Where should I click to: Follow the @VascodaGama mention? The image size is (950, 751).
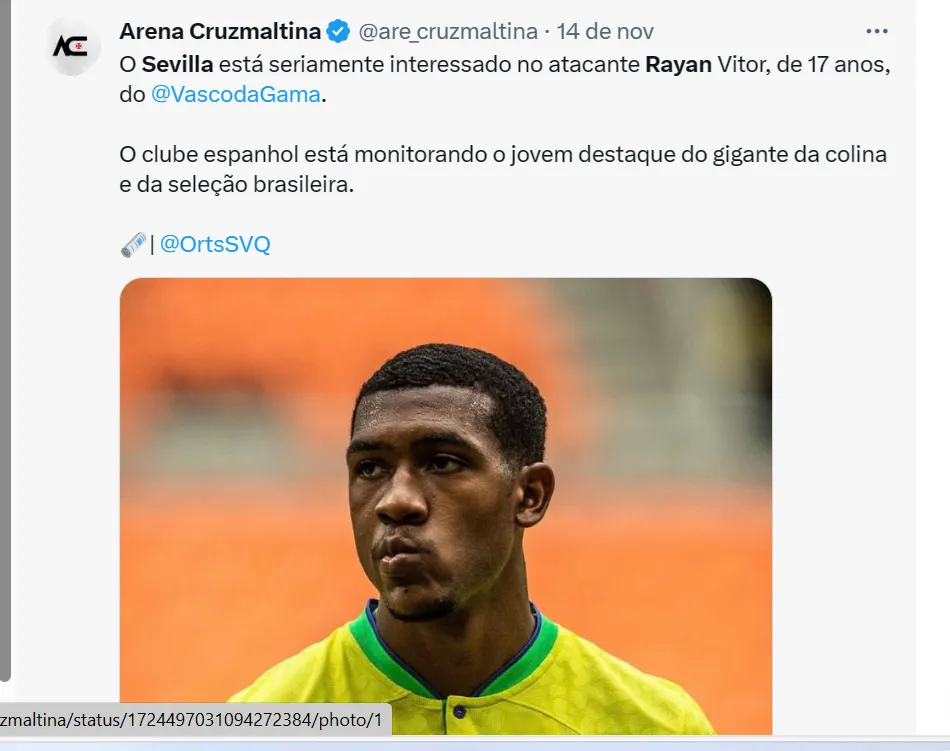click(x=236, y=94)
